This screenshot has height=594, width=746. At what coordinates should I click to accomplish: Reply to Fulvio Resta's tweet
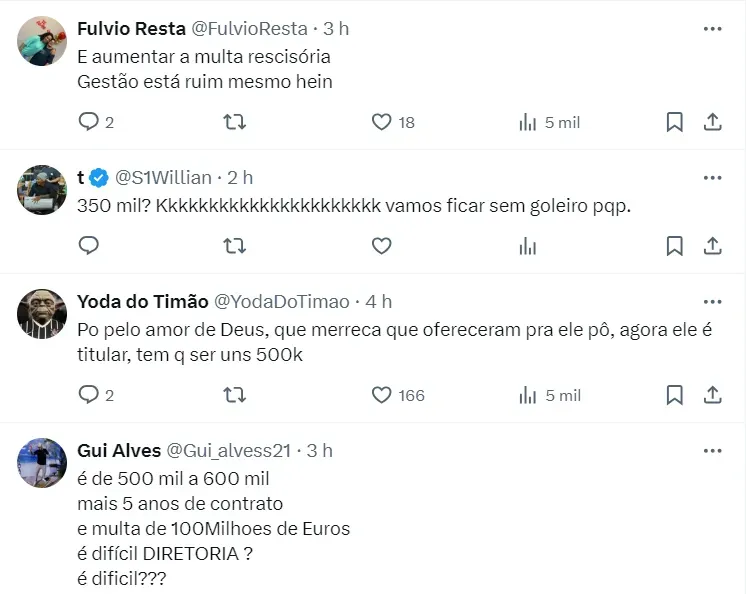tap(89, 122)
